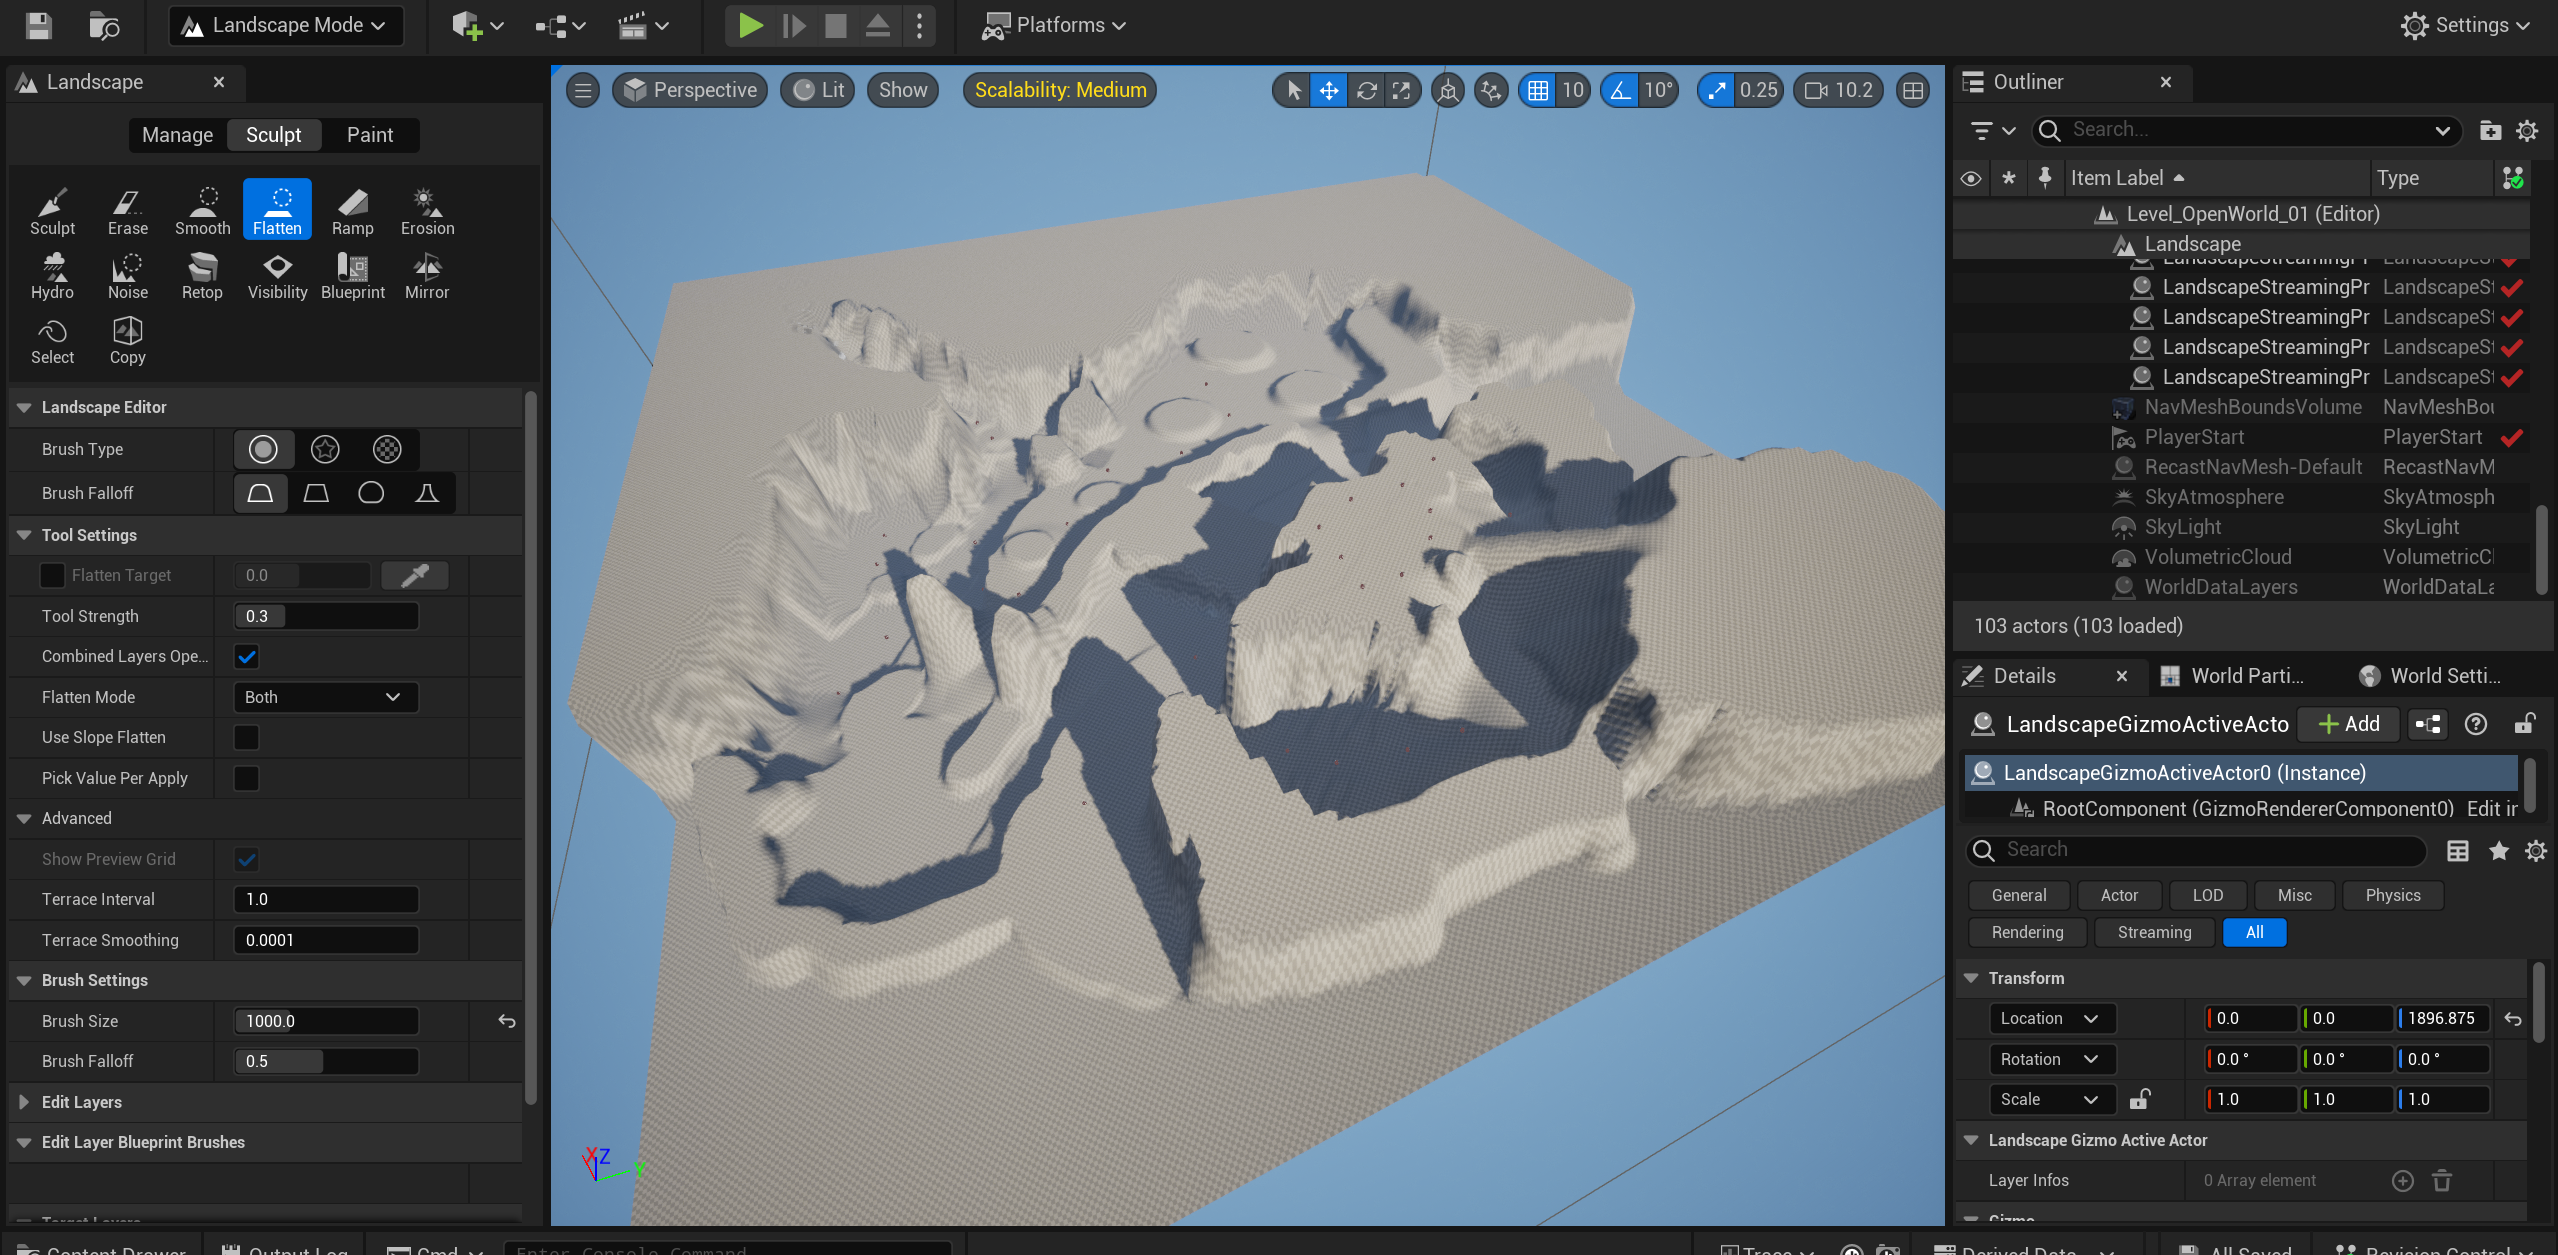The width and height of the screenshot is (2558, 1255).
Task: Choose the Select region tool
Action: pos(52,341)
